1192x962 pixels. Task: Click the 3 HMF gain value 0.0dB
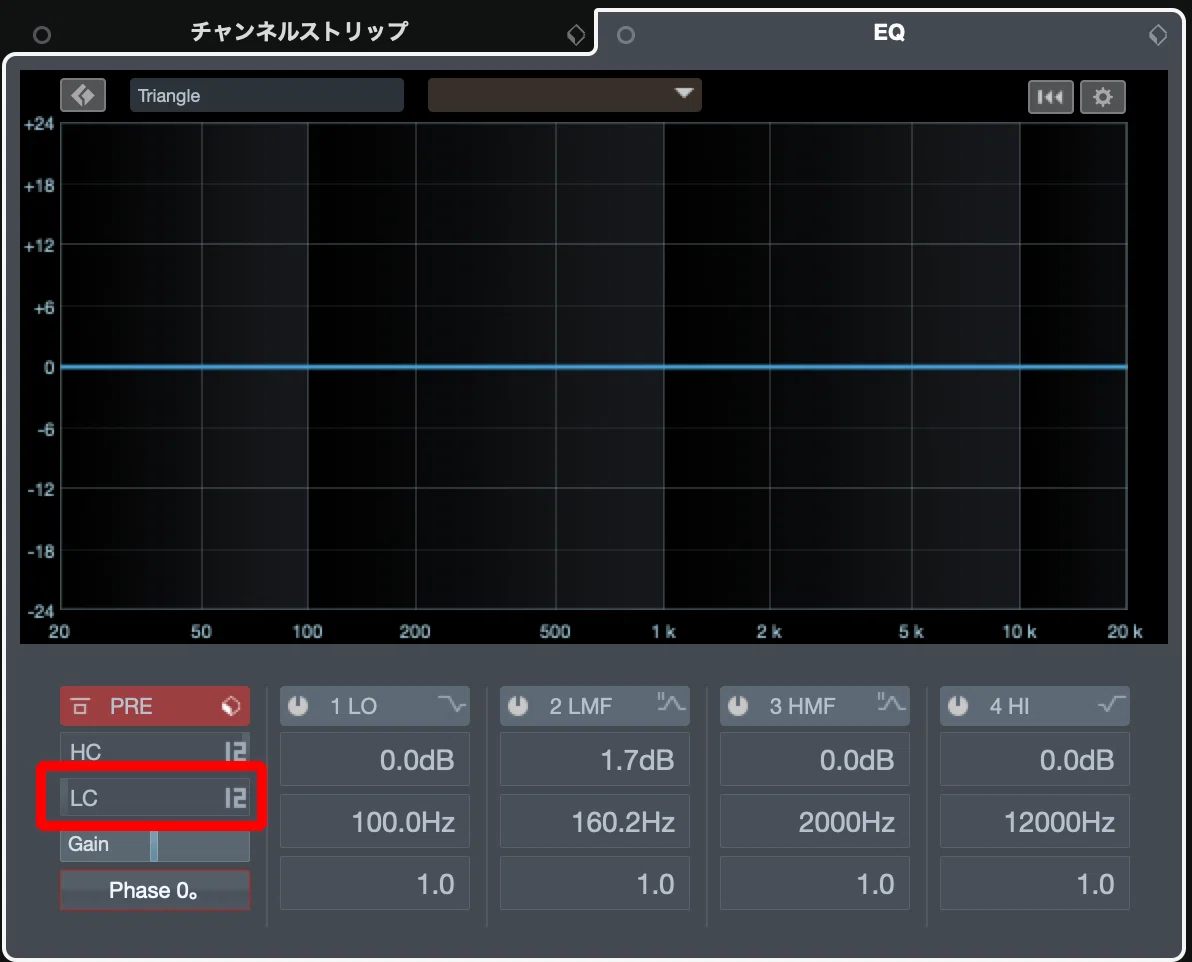point(814,759)
